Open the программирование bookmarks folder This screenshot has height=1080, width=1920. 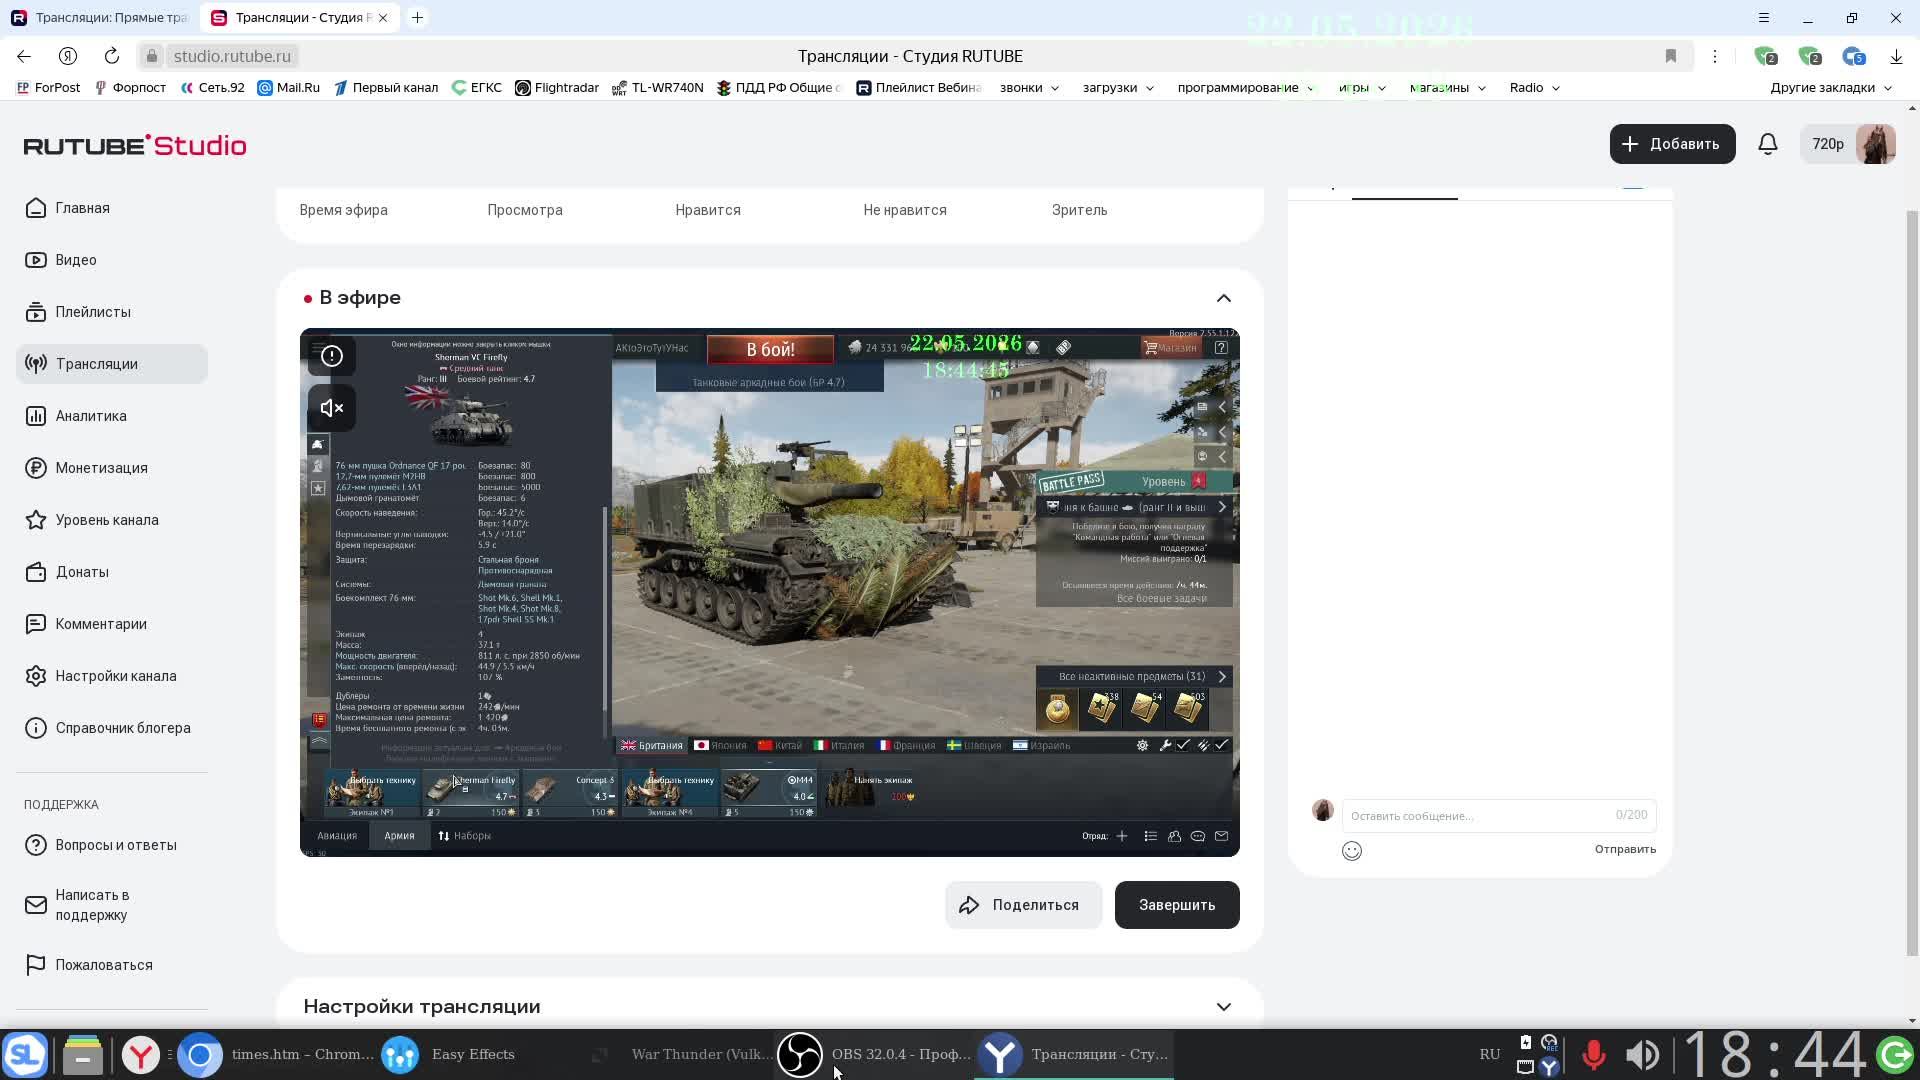pyautogui.click(x=1246, y=88)
